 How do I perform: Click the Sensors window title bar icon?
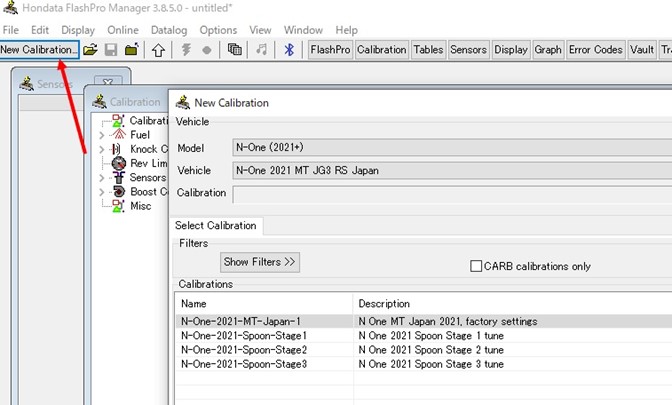(x=27, y=84)
